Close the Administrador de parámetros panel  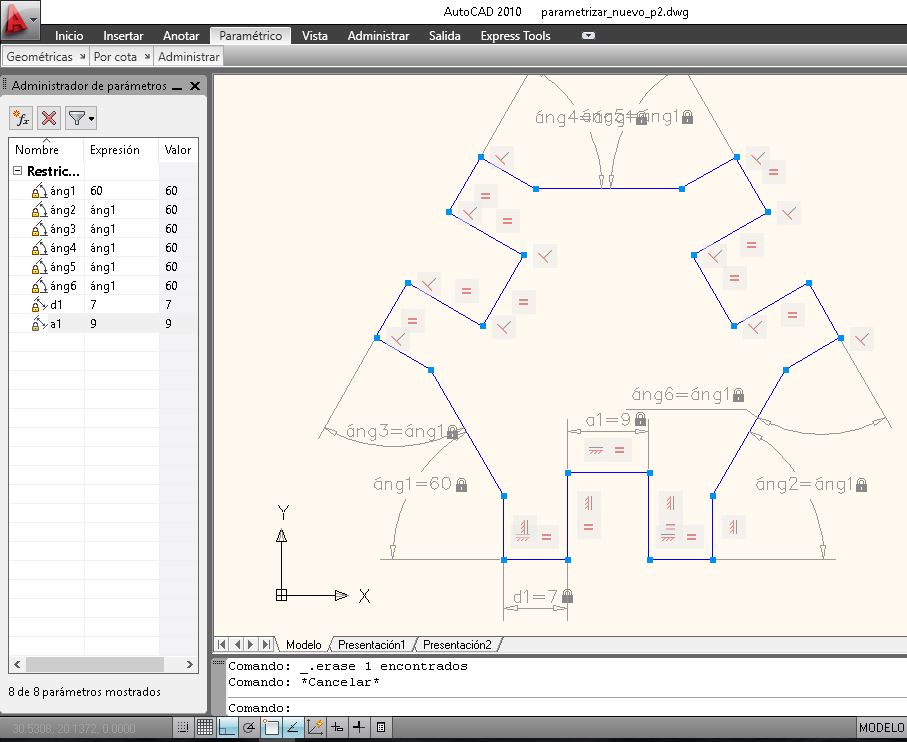195,86
